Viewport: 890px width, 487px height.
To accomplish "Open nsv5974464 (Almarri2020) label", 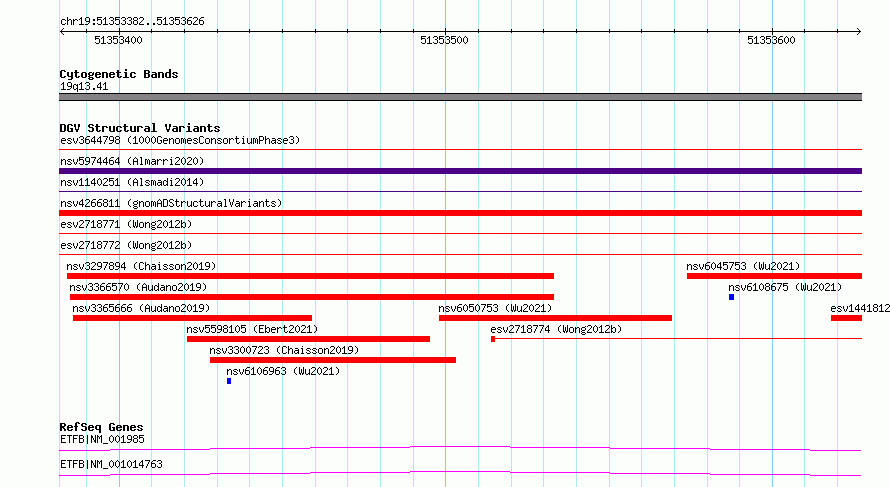I will [132, 161].
